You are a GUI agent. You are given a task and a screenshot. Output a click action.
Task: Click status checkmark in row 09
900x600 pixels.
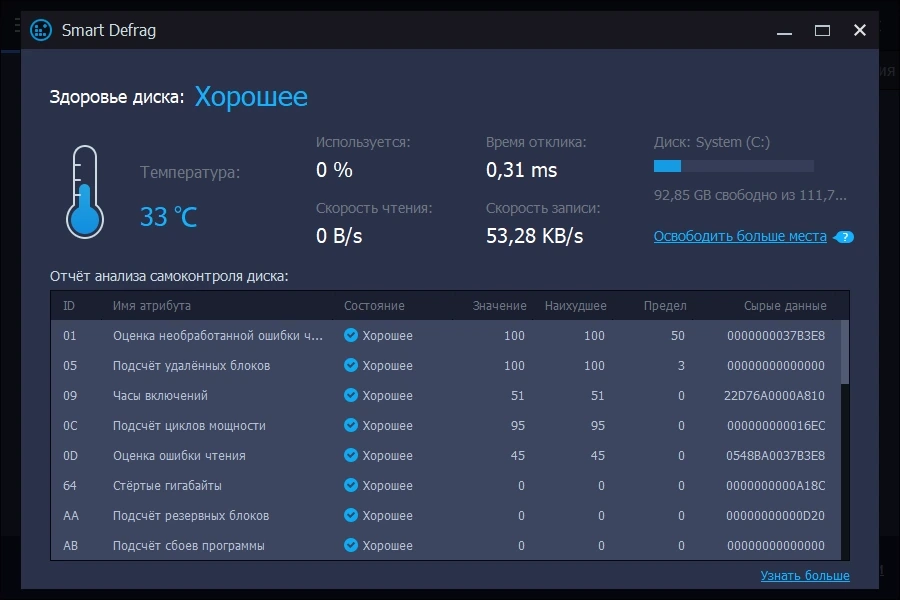tap(351, 395)
